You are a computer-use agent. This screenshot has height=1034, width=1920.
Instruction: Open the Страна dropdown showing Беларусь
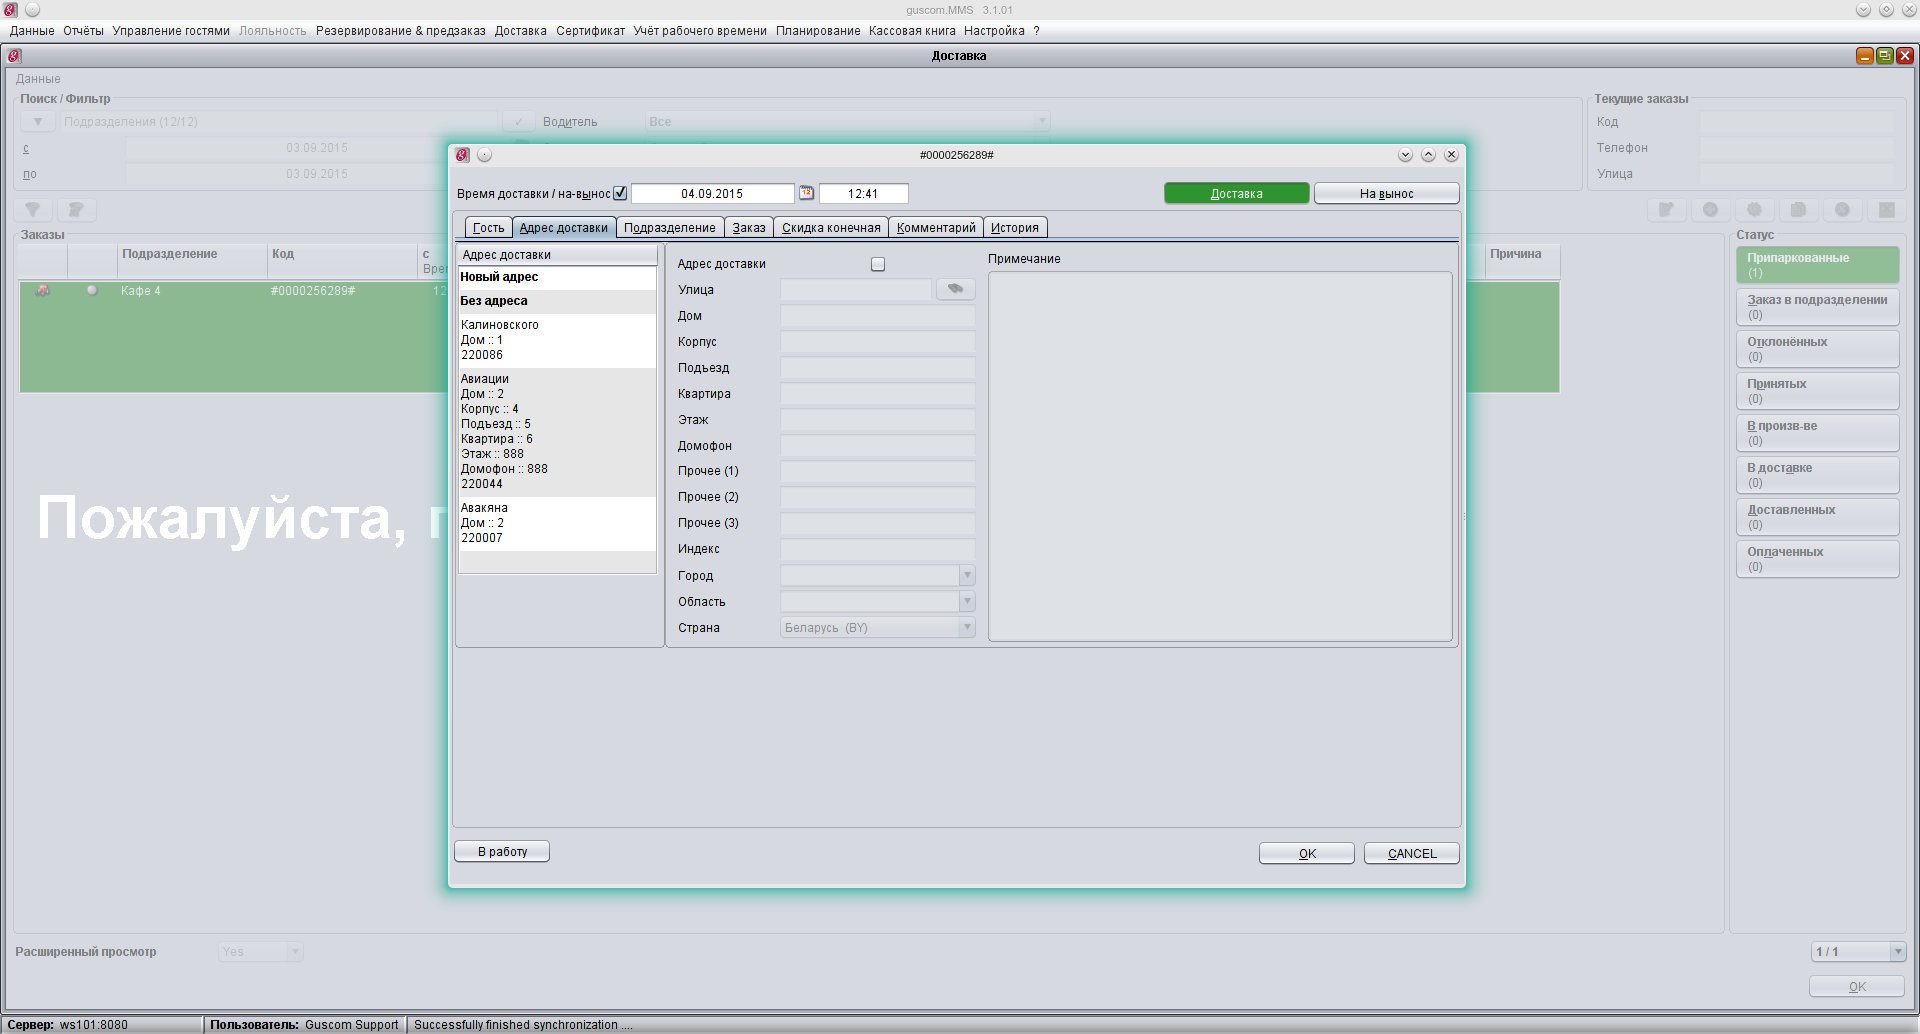(x=966, y=628)
